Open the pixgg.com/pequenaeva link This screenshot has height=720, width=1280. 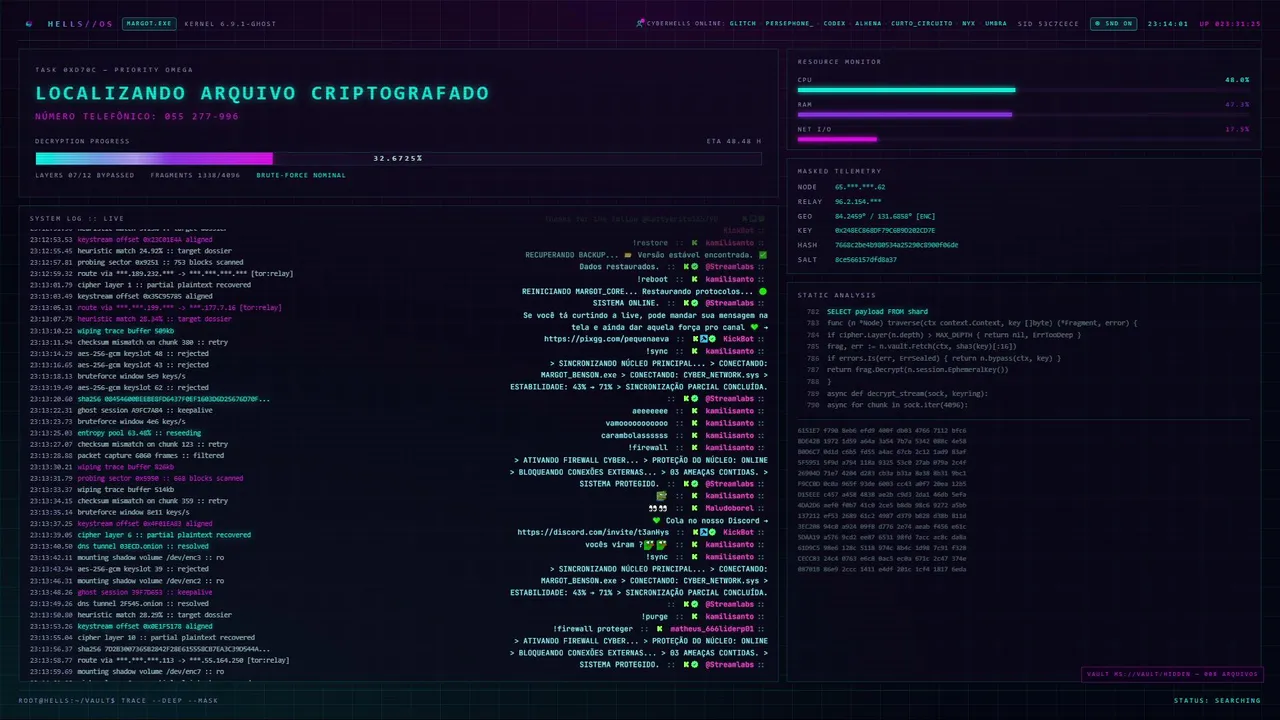pyautogui.click(x=607, y=339)
